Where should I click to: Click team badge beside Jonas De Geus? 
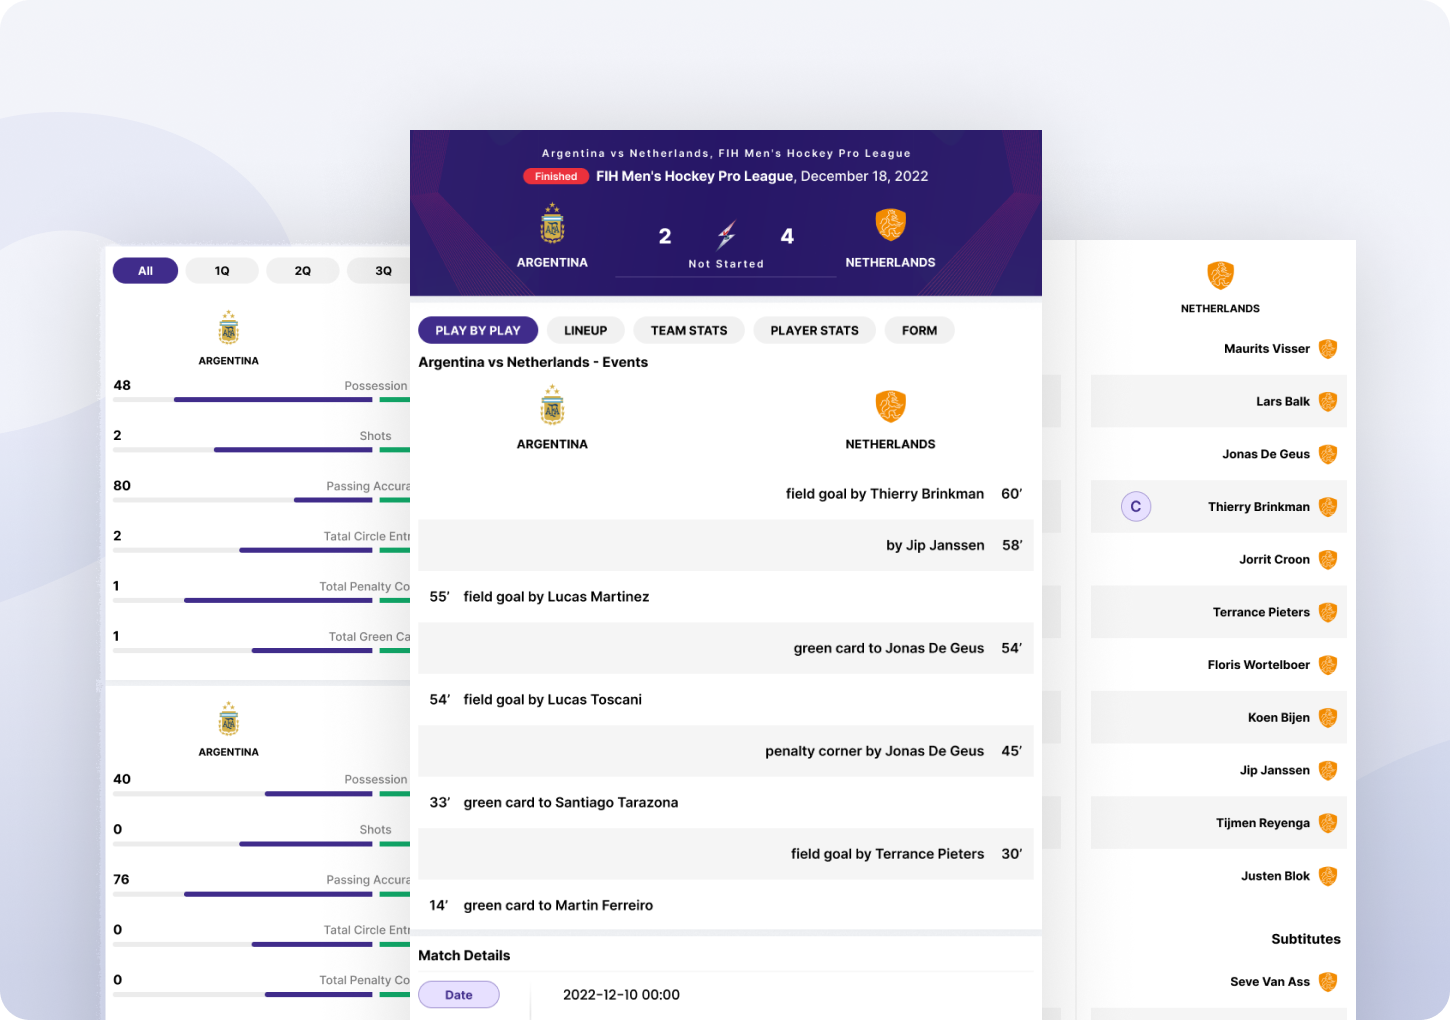pyautogui.click(x=1328, y=454)
